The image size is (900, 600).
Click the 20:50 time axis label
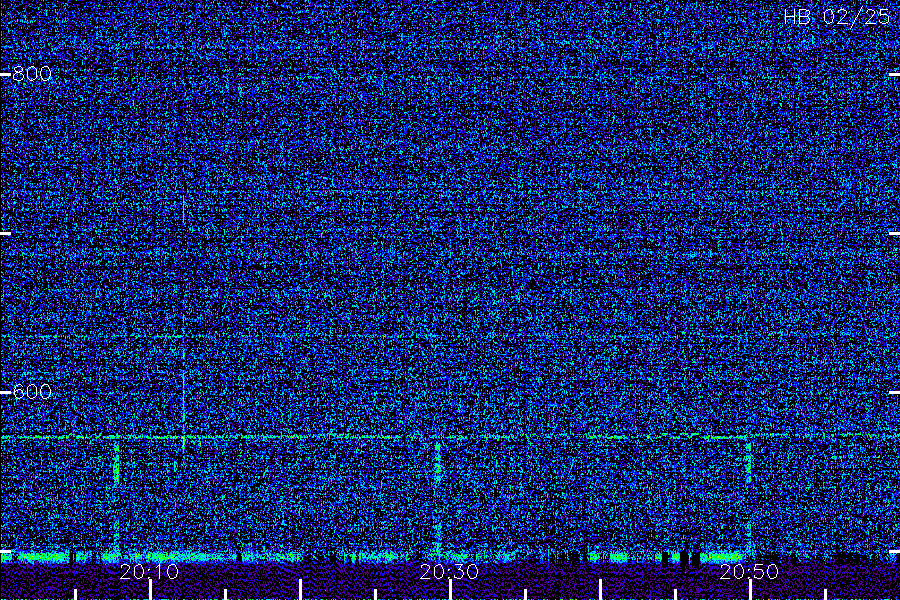(x=749, y=572)
